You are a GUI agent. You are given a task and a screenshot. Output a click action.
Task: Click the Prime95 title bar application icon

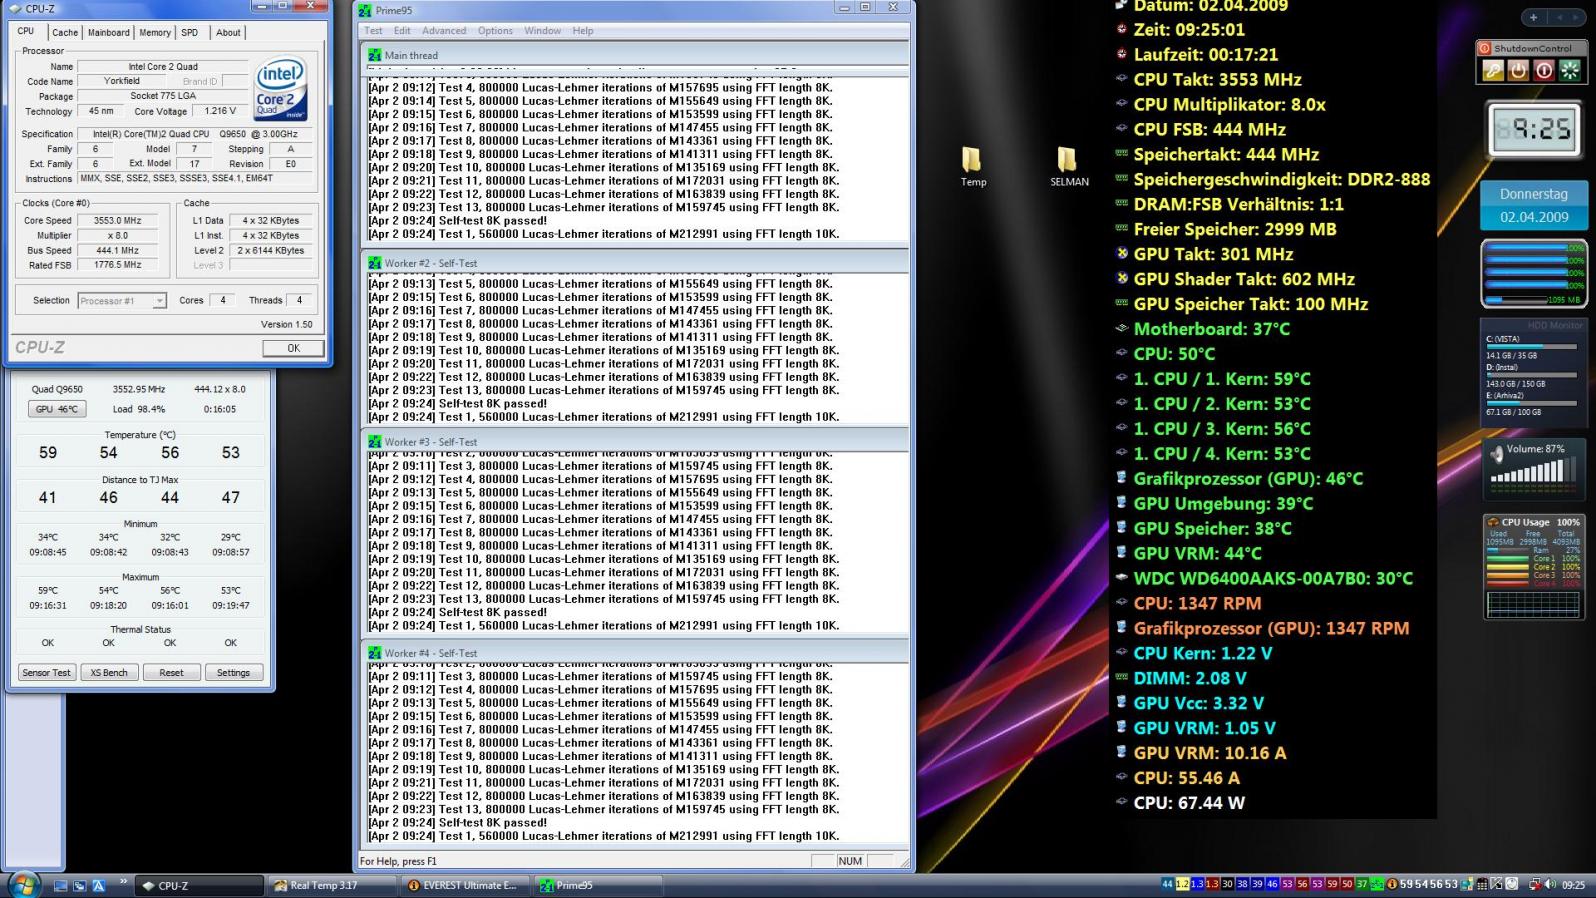point(365,10)
